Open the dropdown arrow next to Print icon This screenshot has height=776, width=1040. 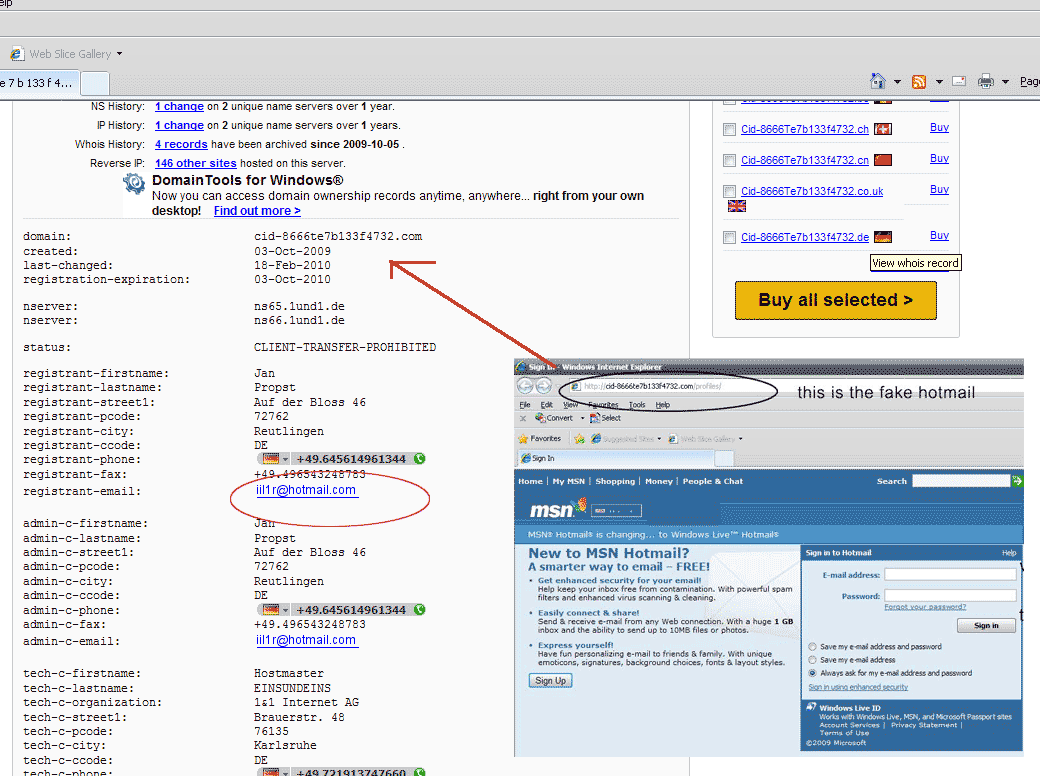1006,82
